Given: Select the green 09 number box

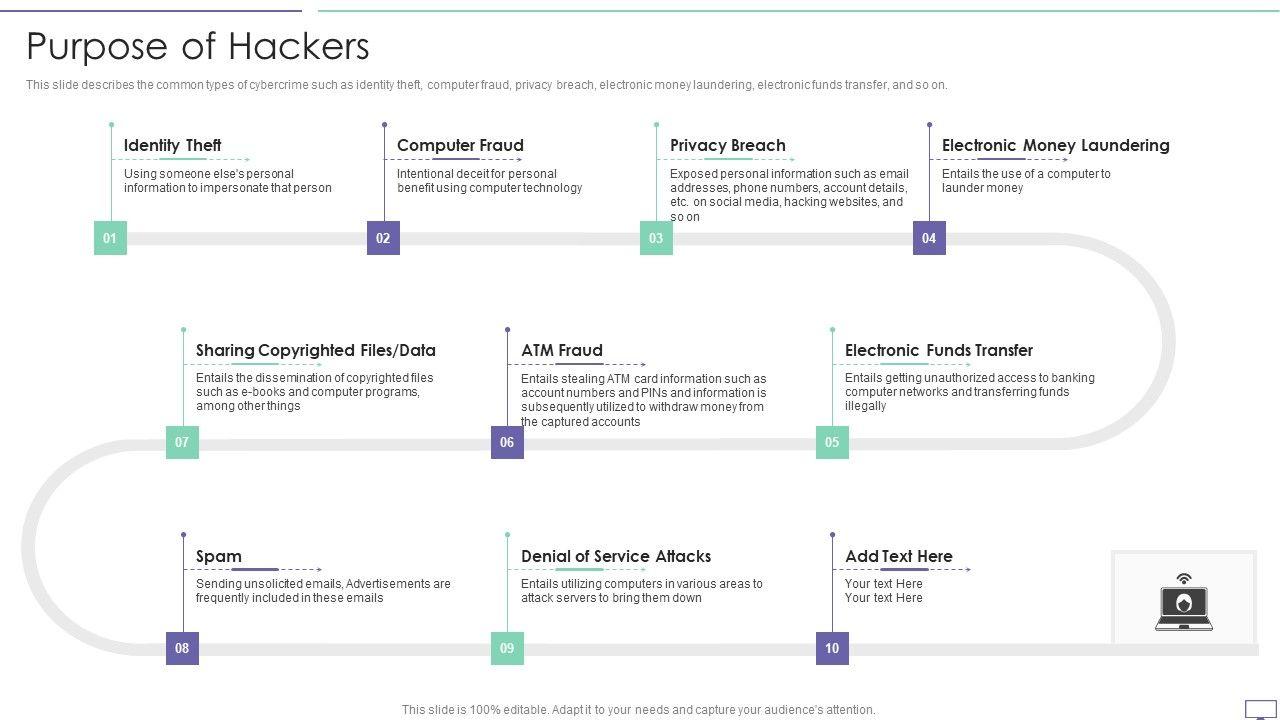Looking at the screenshot, I should coord(507,648).
